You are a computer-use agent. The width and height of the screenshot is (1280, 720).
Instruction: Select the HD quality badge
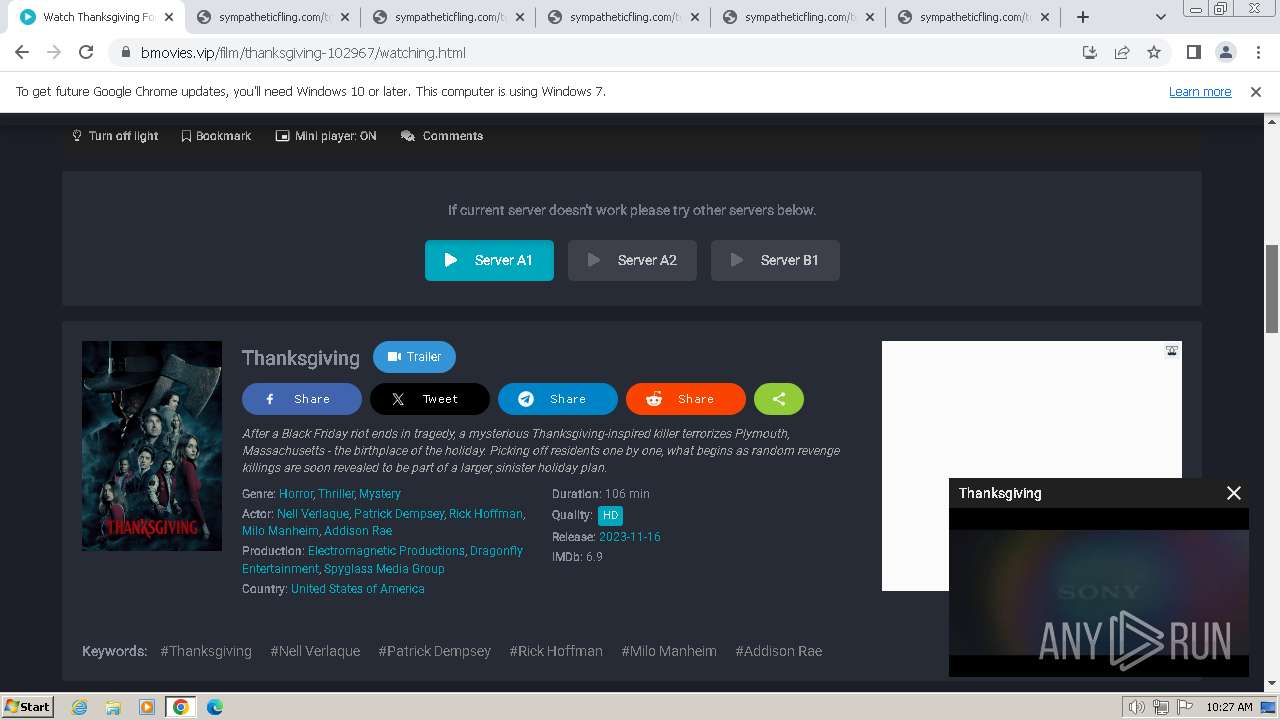(x=610, y=516)
